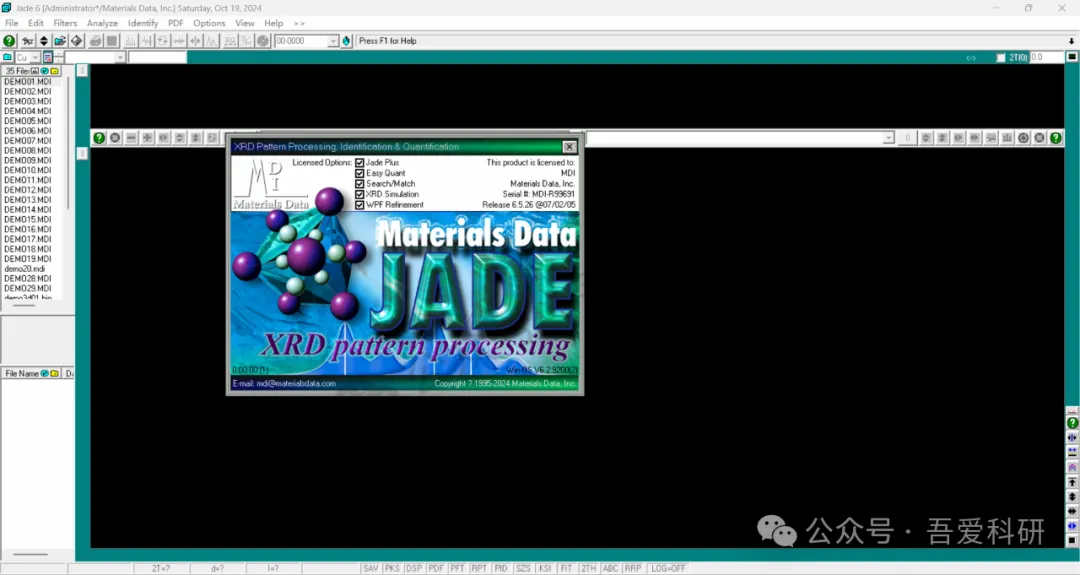The image size is (1080, 575).
Task: Click the down arrow icon at toolbar right end
Action: 1072,41
